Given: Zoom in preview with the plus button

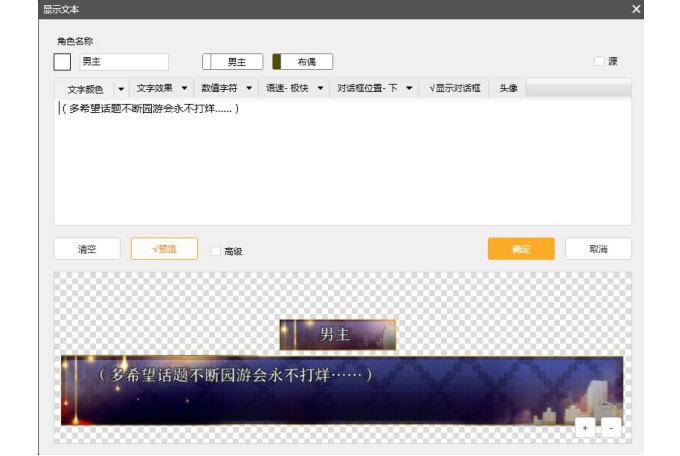Looking at the screenshot, I should tap(586, 428).
